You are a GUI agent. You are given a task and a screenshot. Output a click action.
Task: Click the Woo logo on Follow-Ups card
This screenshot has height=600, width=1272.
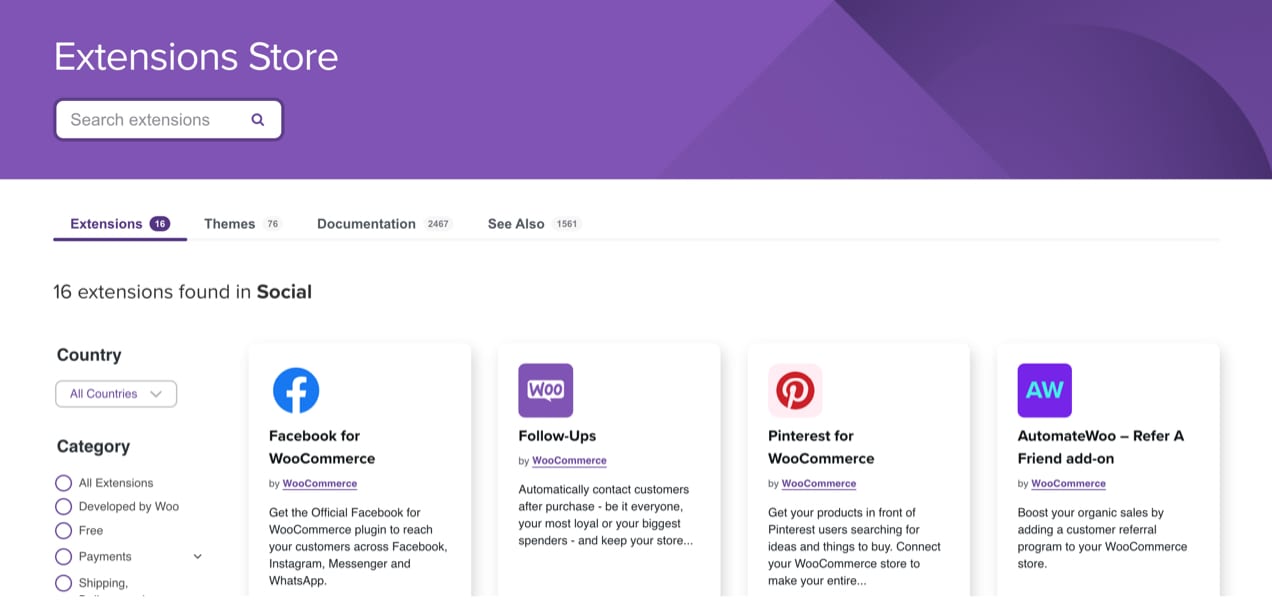tap(545, 390)
